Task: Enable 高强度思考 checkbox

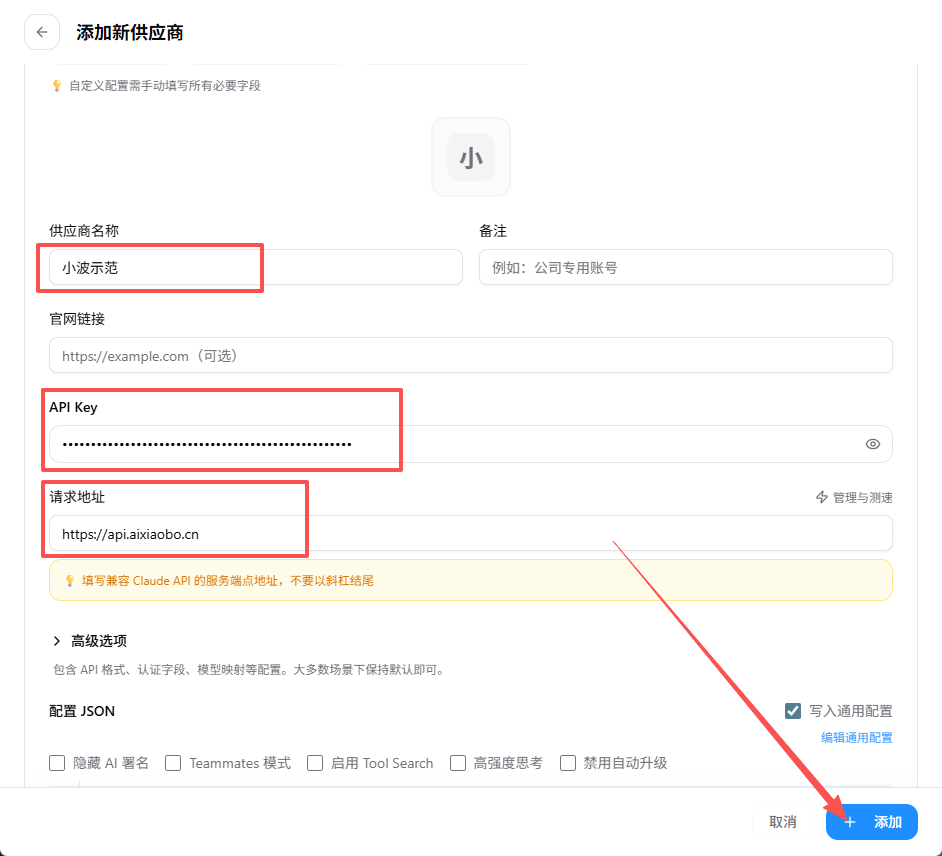Action: 458,763
